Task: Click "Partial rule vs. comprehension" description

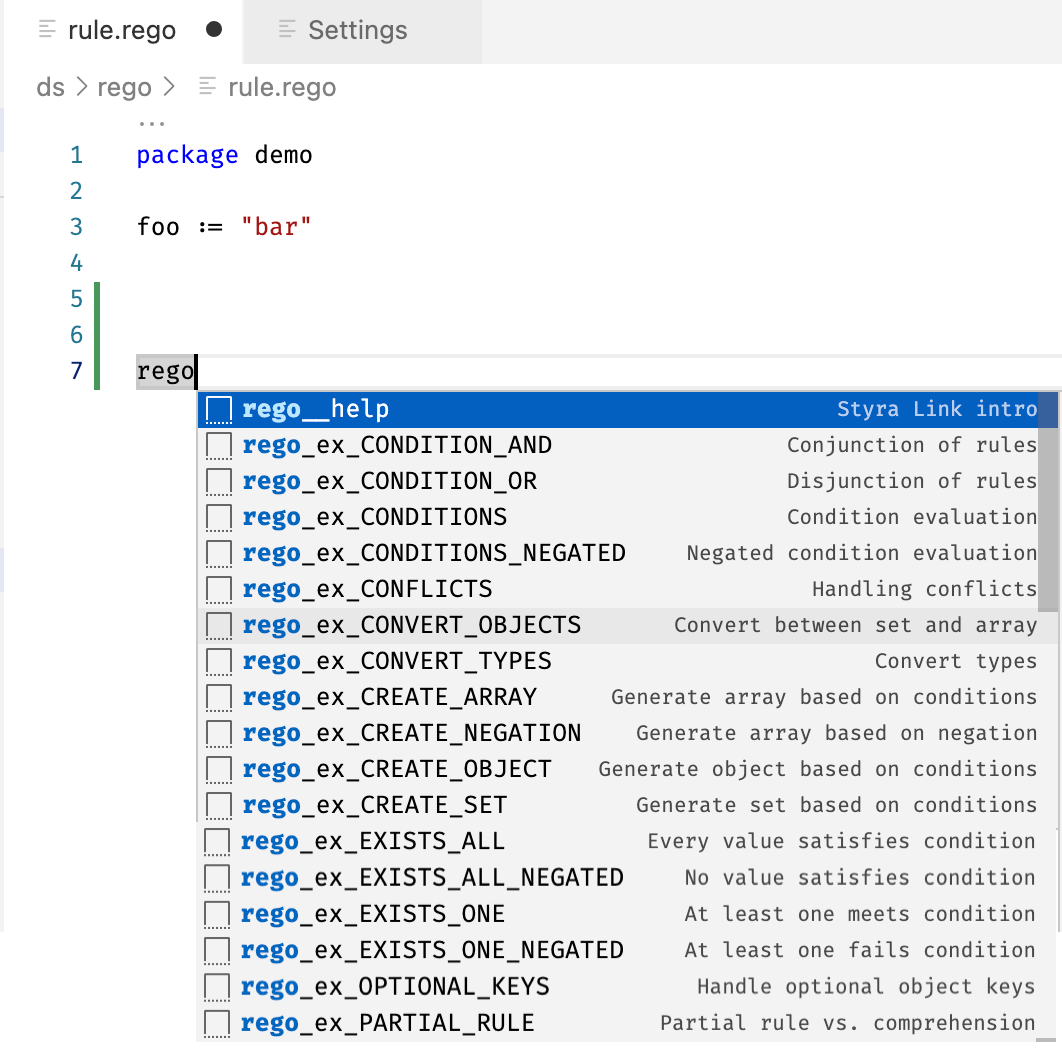Action: [848, 1023]
